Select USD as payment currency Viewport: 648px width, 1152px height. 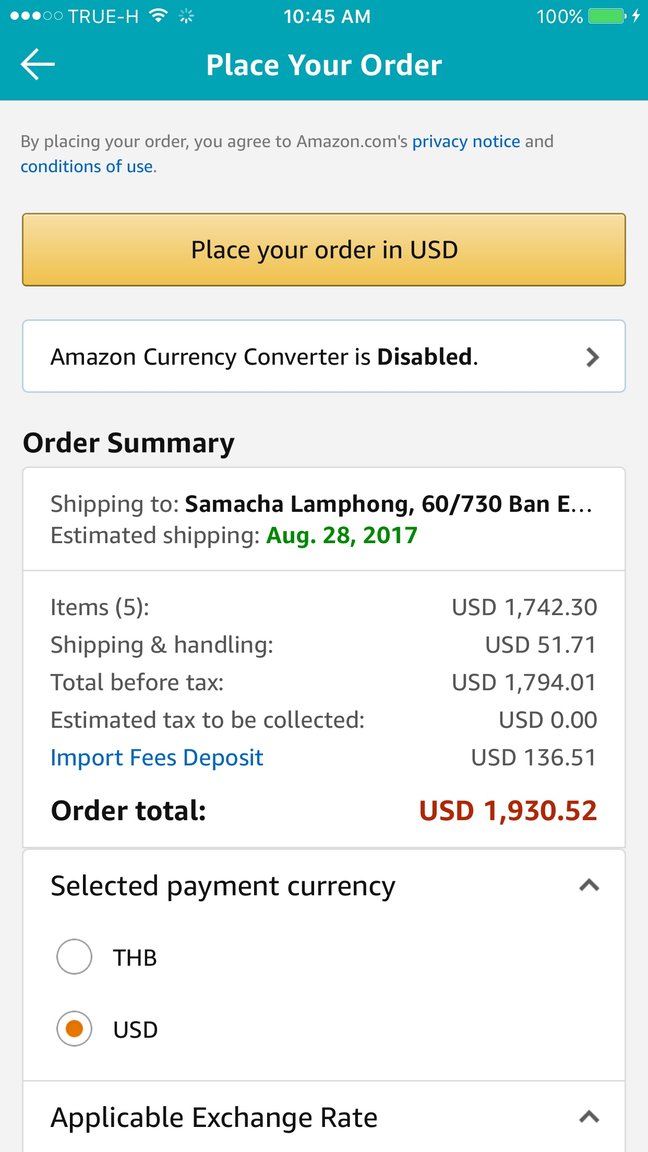[x=75, y=1029]
